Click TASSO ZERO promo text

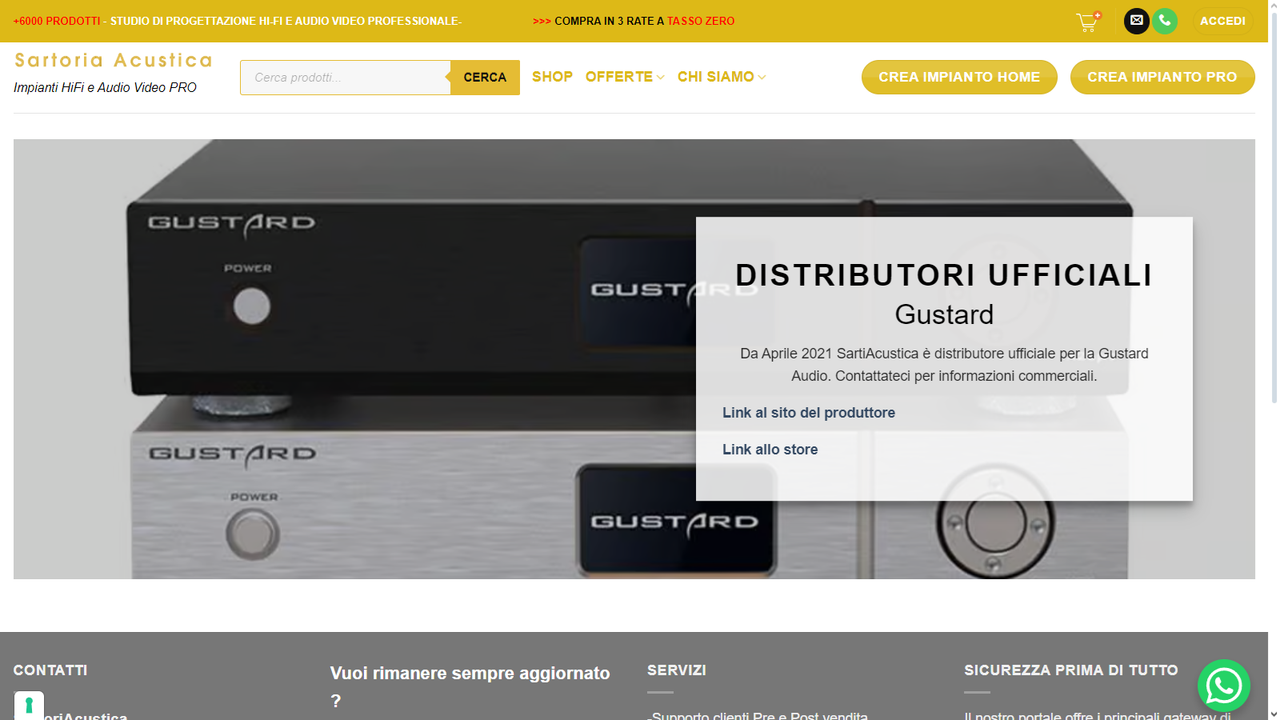coord(701,21)
